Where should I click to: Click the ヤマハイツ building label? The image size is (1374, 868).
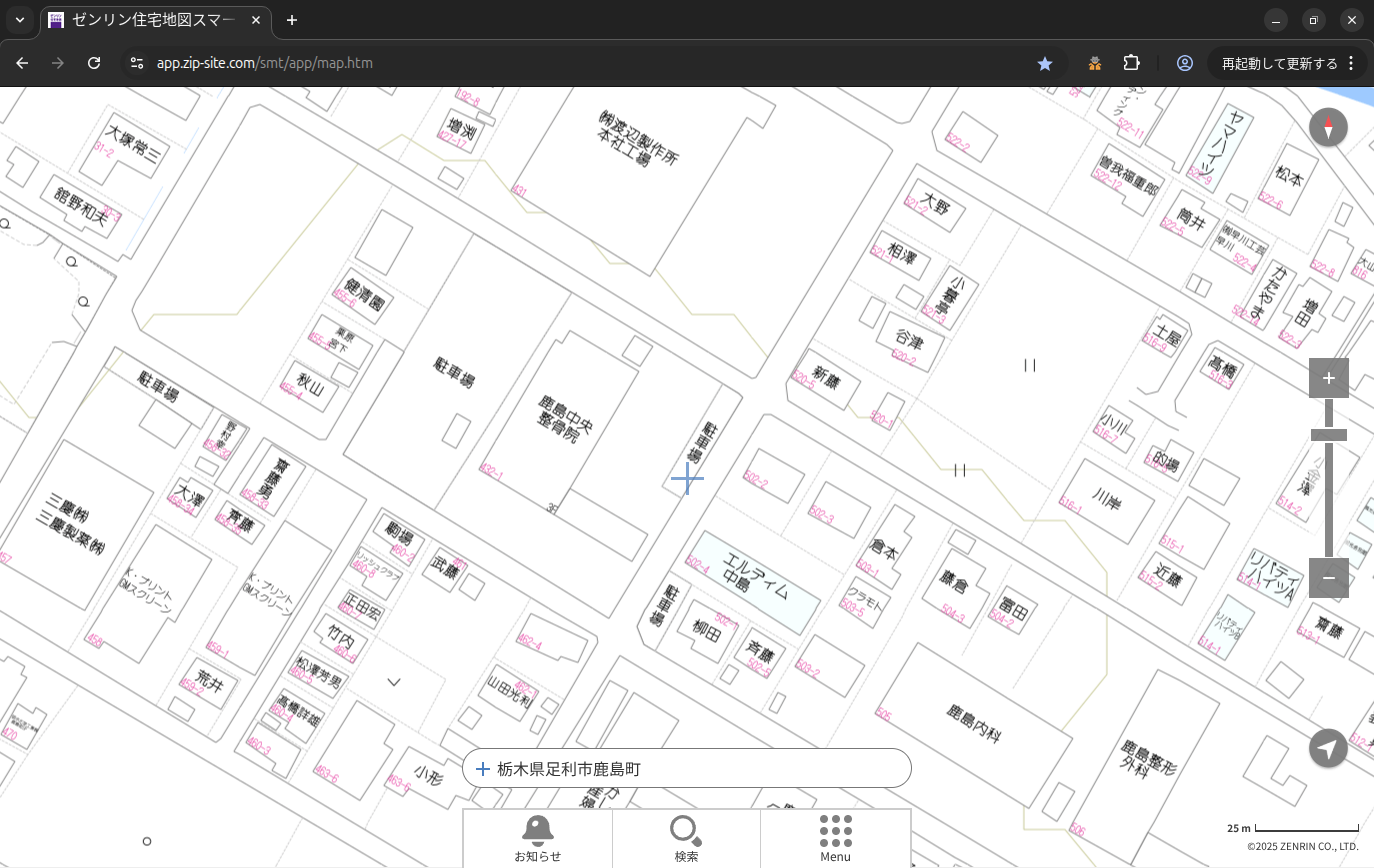(x=1219, y=144)
